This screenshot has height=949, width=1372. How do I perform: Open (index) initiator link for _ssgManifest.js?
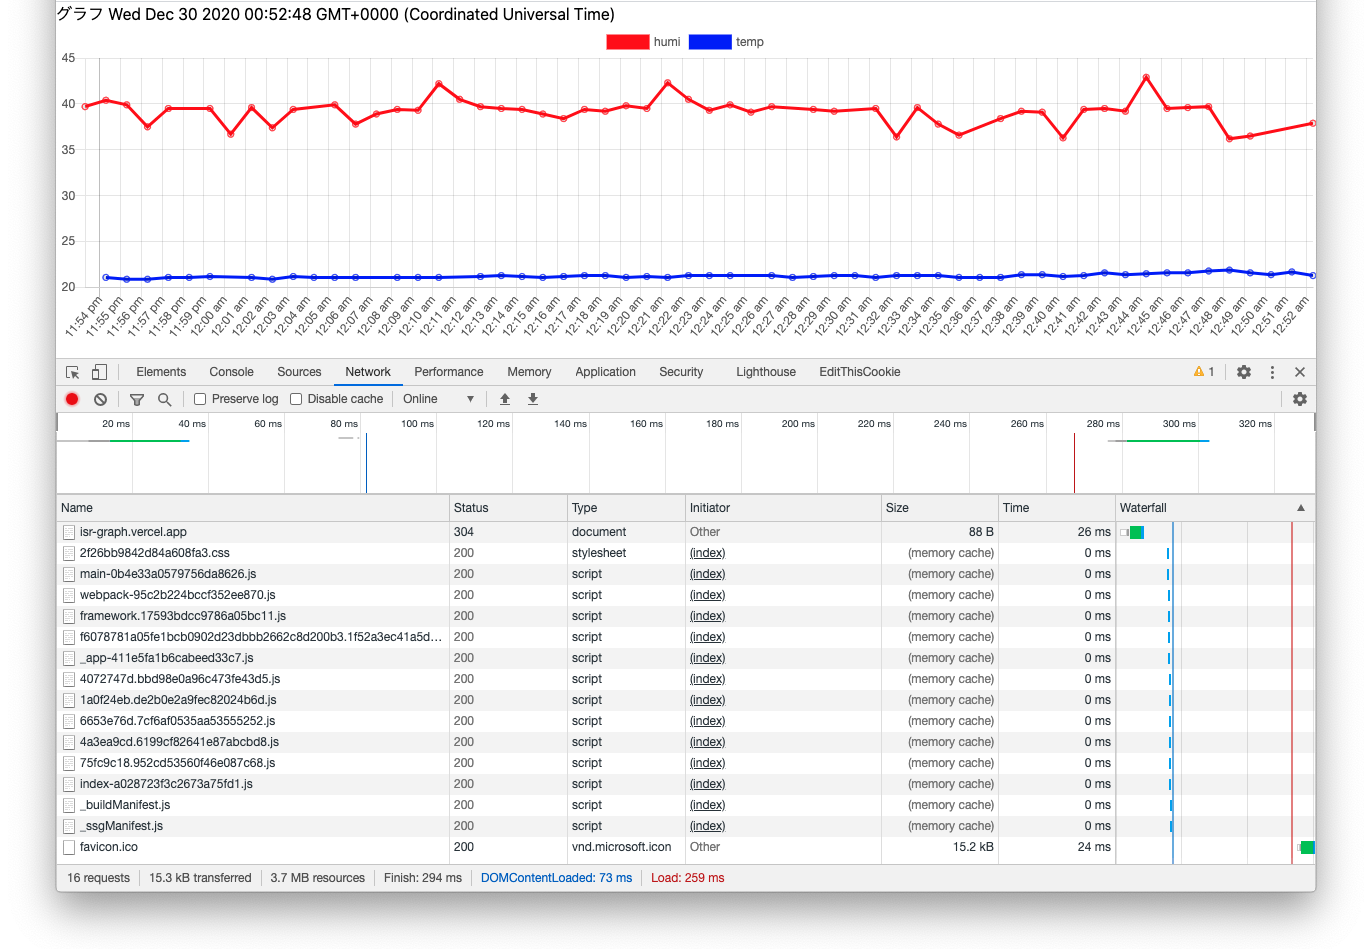[x=707, y=826]
